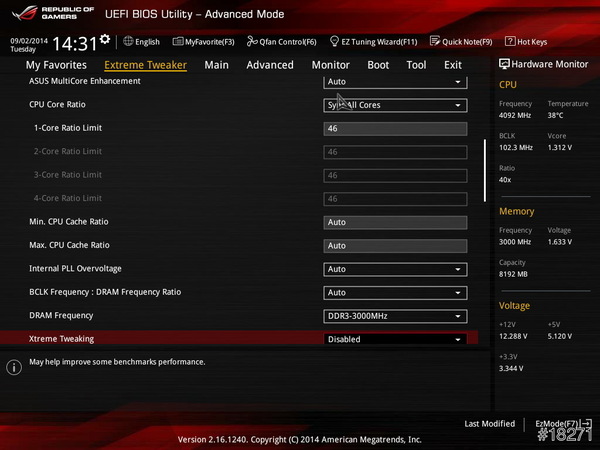Click the EZ Tuning Wizard bulb icon
The width and height of the screenshot is (600, 450).
click(x=334, y=41)
